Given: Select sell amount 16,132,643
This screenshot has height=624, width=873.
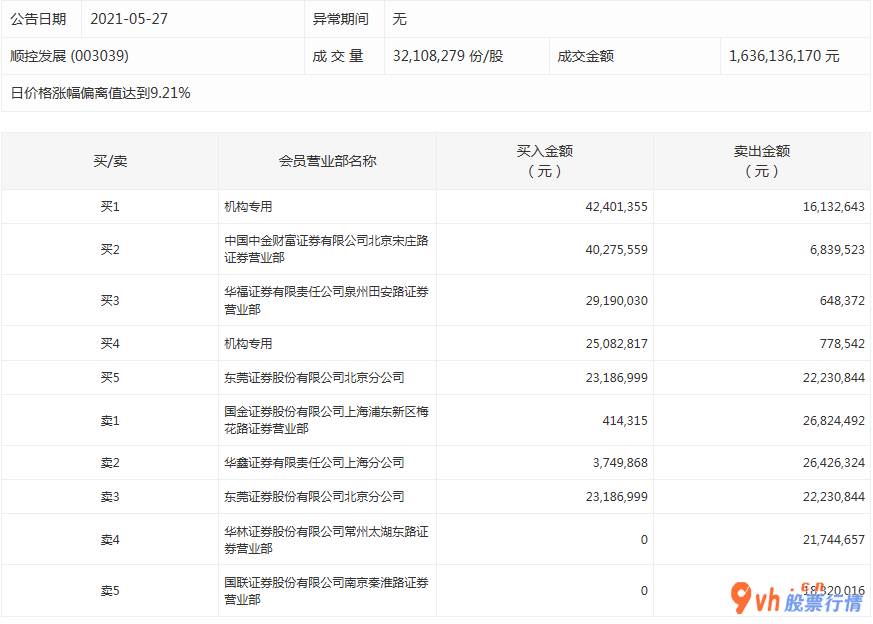Looking at the screenshot, I should click(833, 207).
